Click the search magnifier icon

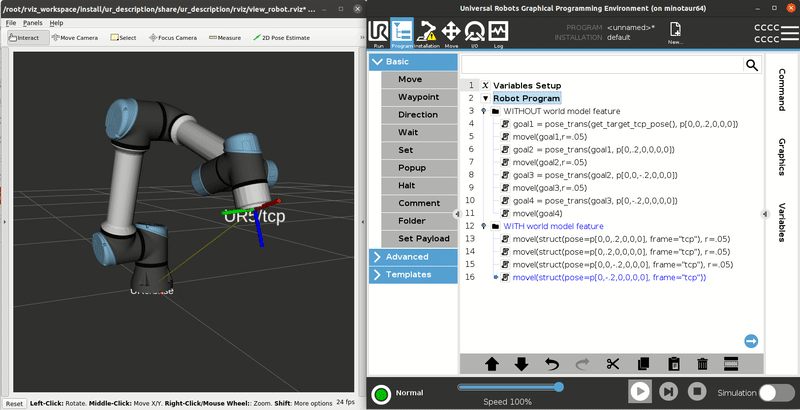pos(751,64)
